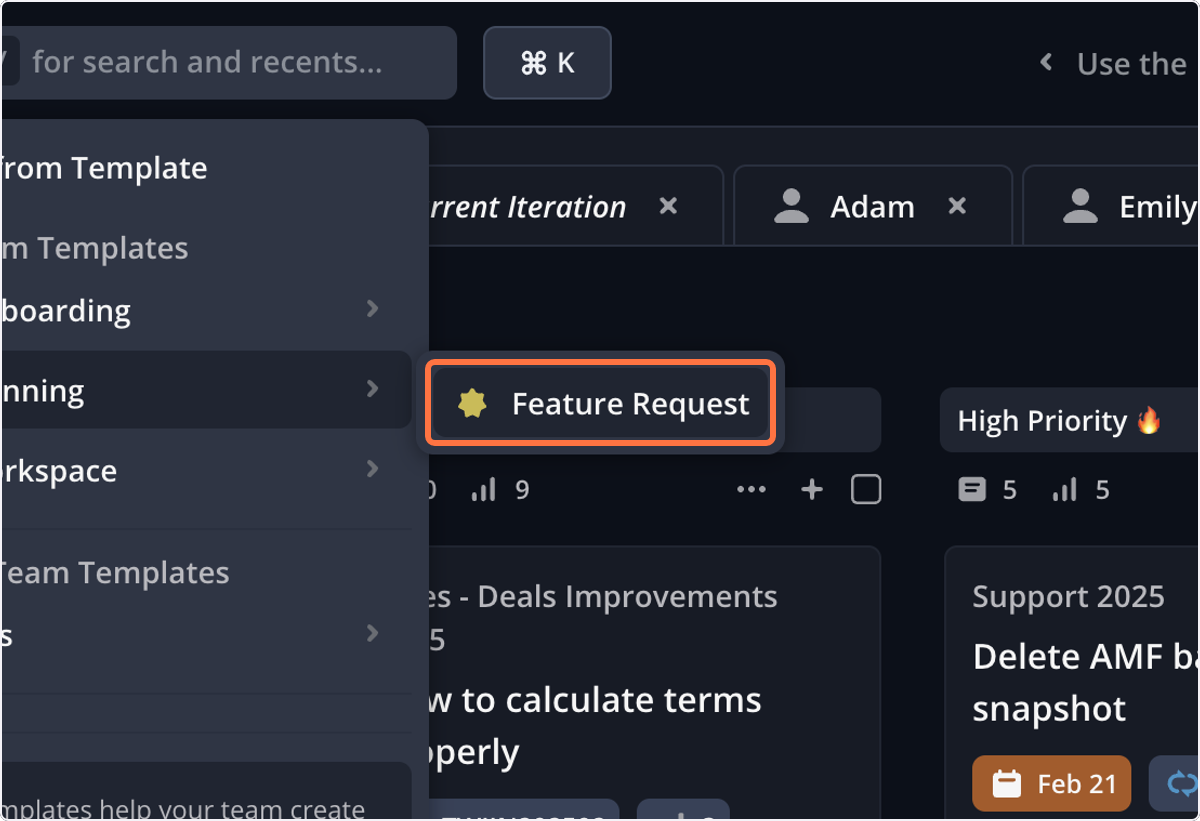Screen dimensions: 1200x821
Task: Click the Feb 21 due date badge
Action: click(x=1052, y=784)
